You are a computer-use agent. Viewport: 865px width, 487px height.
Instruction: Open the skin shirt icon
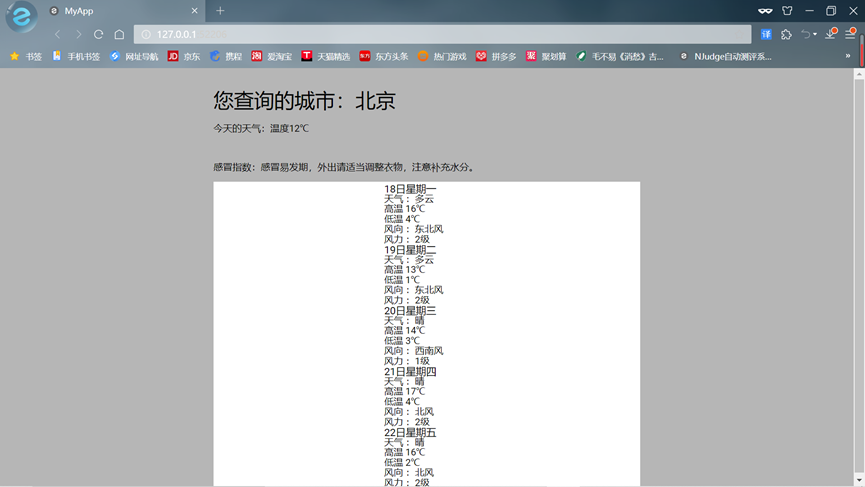pos(787,10)
